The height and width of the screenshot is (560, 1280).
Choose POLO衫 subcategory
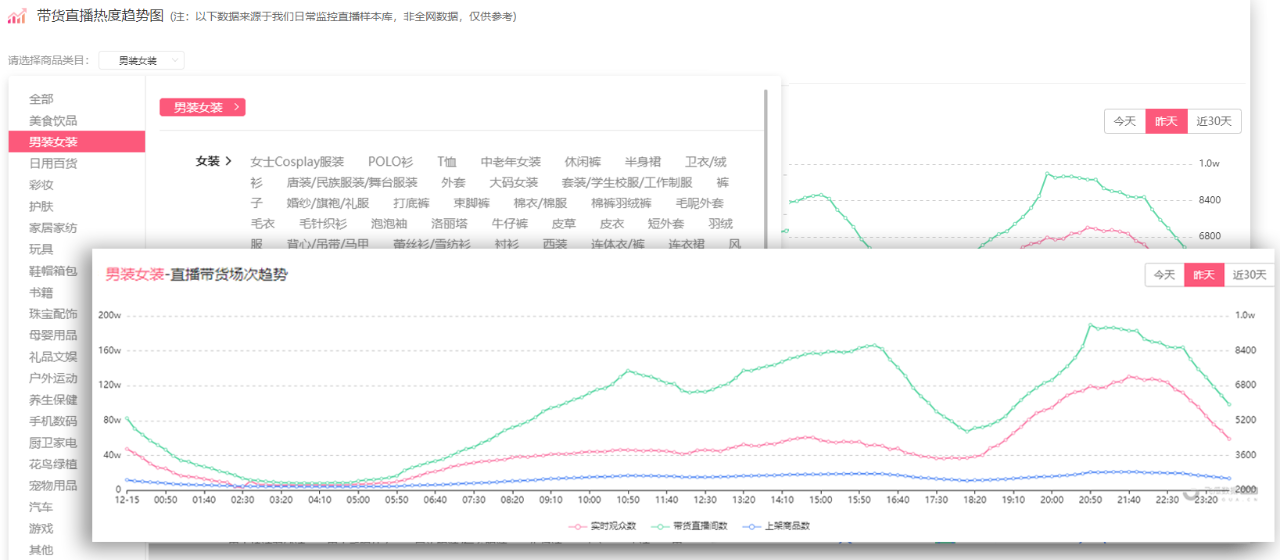390,161
